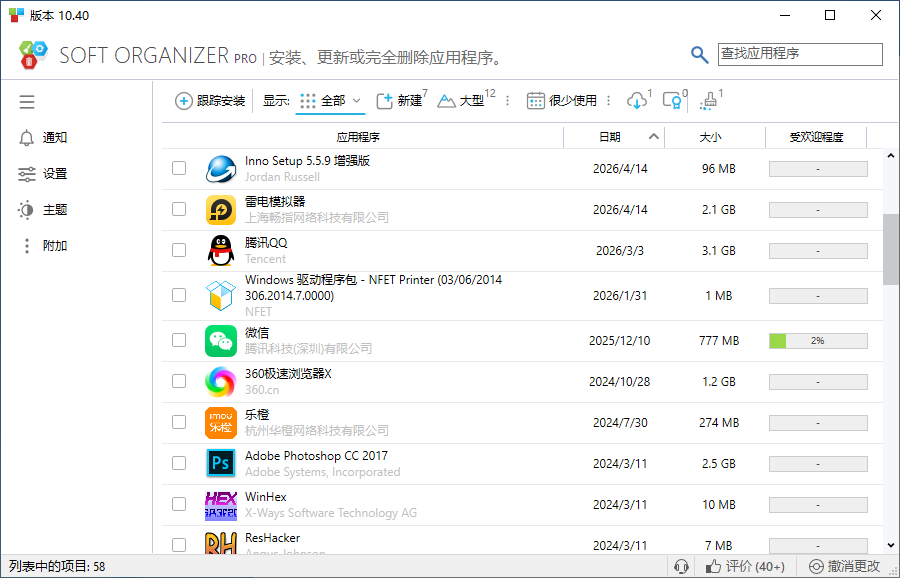
Task: Click the headset support icon
Action: (682, 566)
